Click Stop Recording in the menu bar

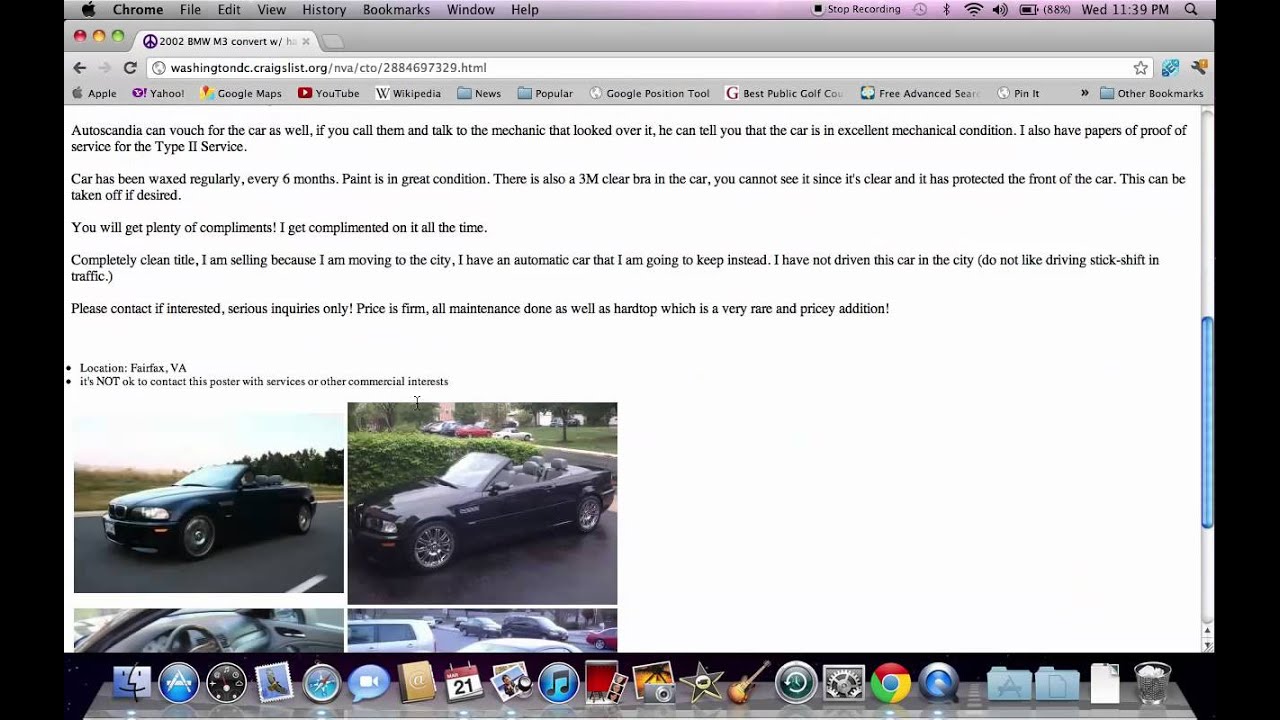click(856, 9)
